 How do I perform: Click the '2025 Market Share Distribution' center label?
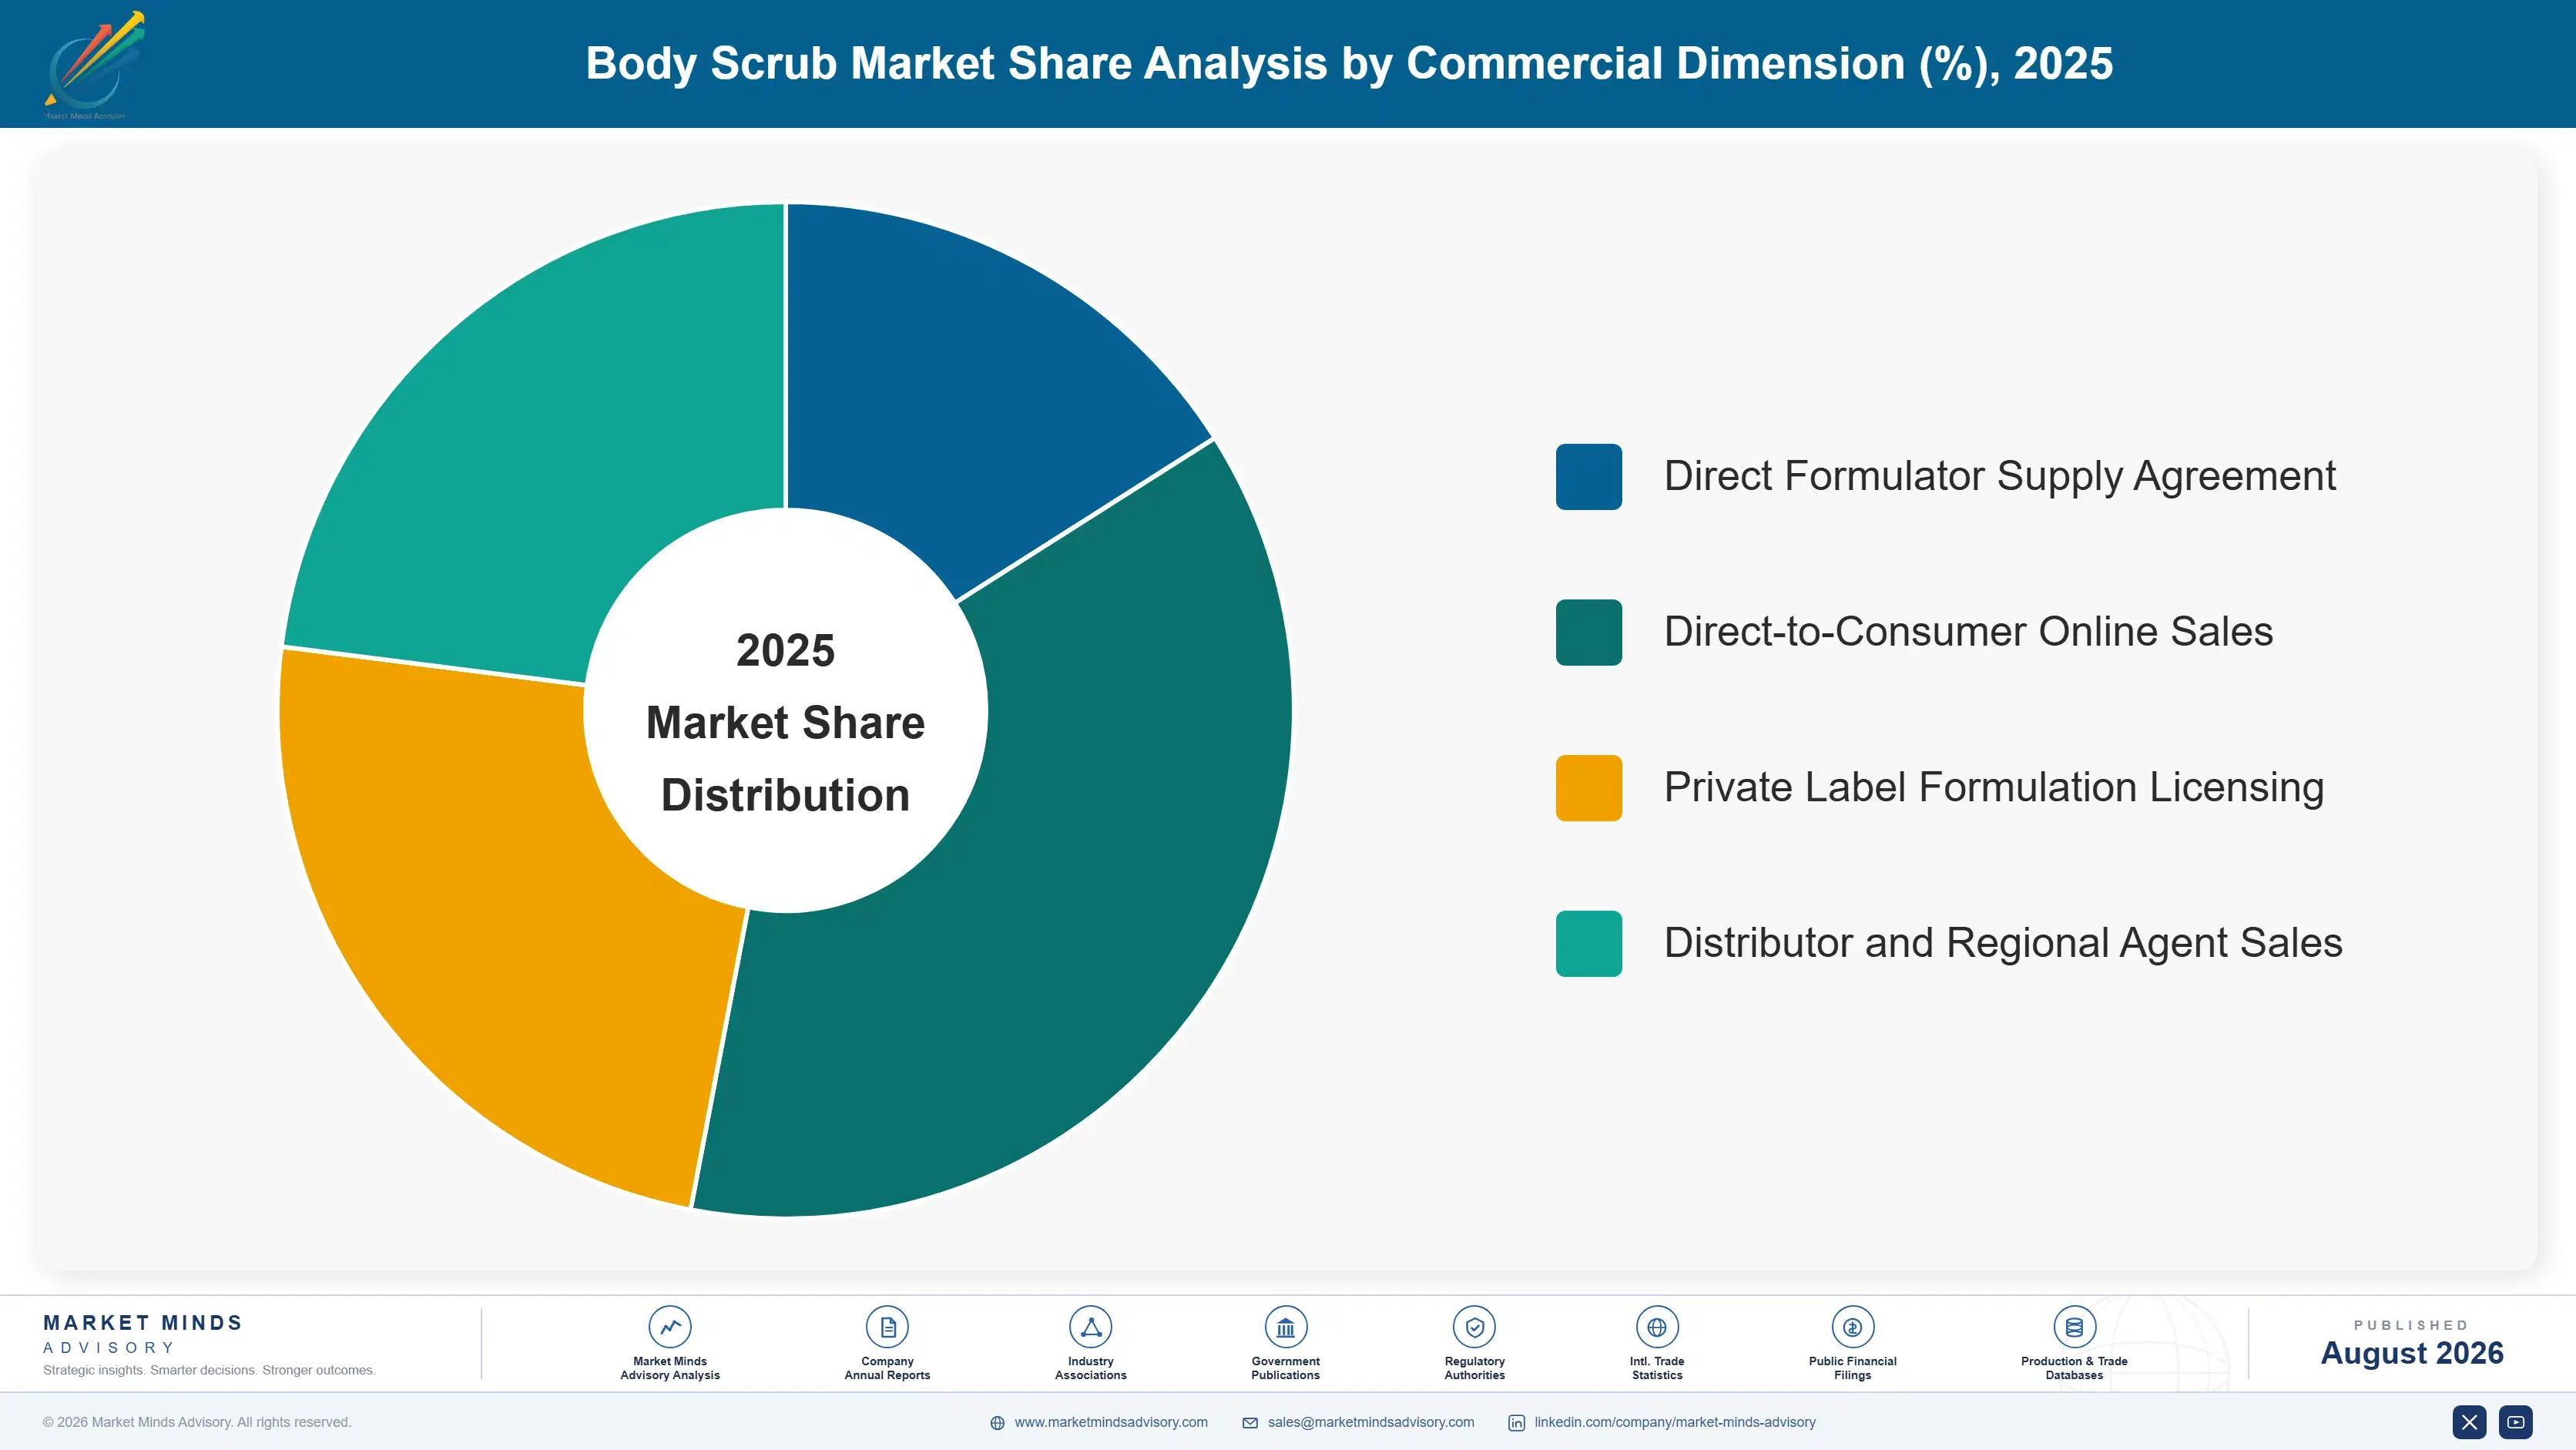pos(786,722)
